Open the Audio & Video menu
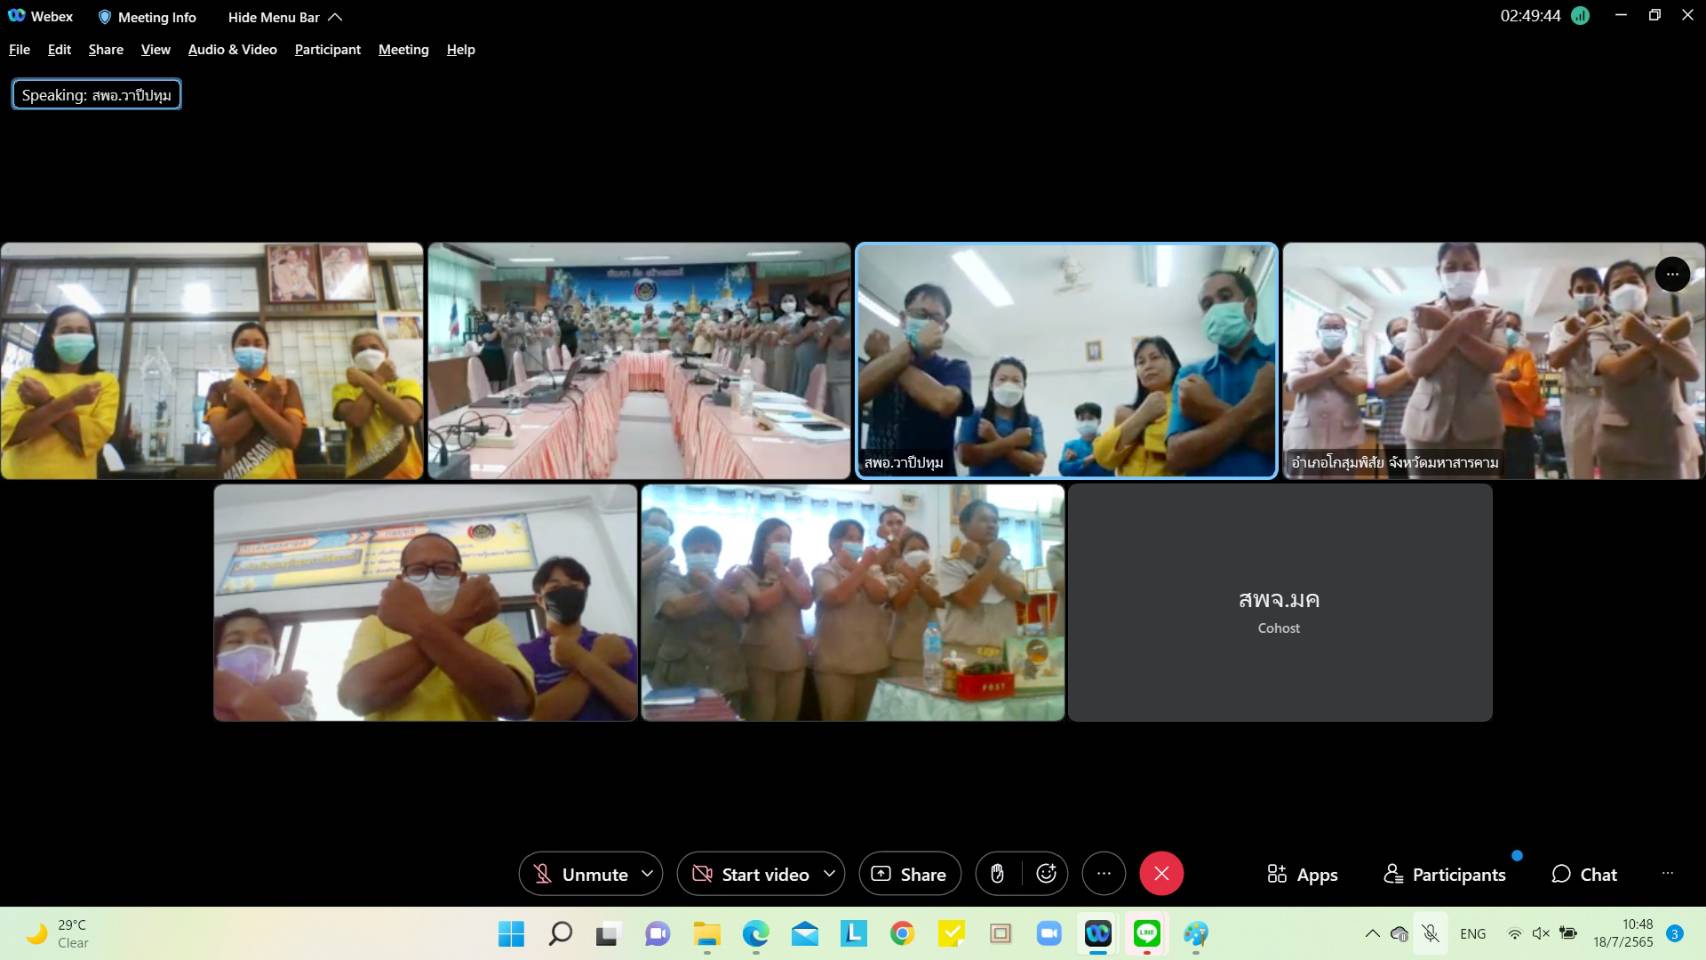Screen dimensions: 1706x960 click(232, 49)
